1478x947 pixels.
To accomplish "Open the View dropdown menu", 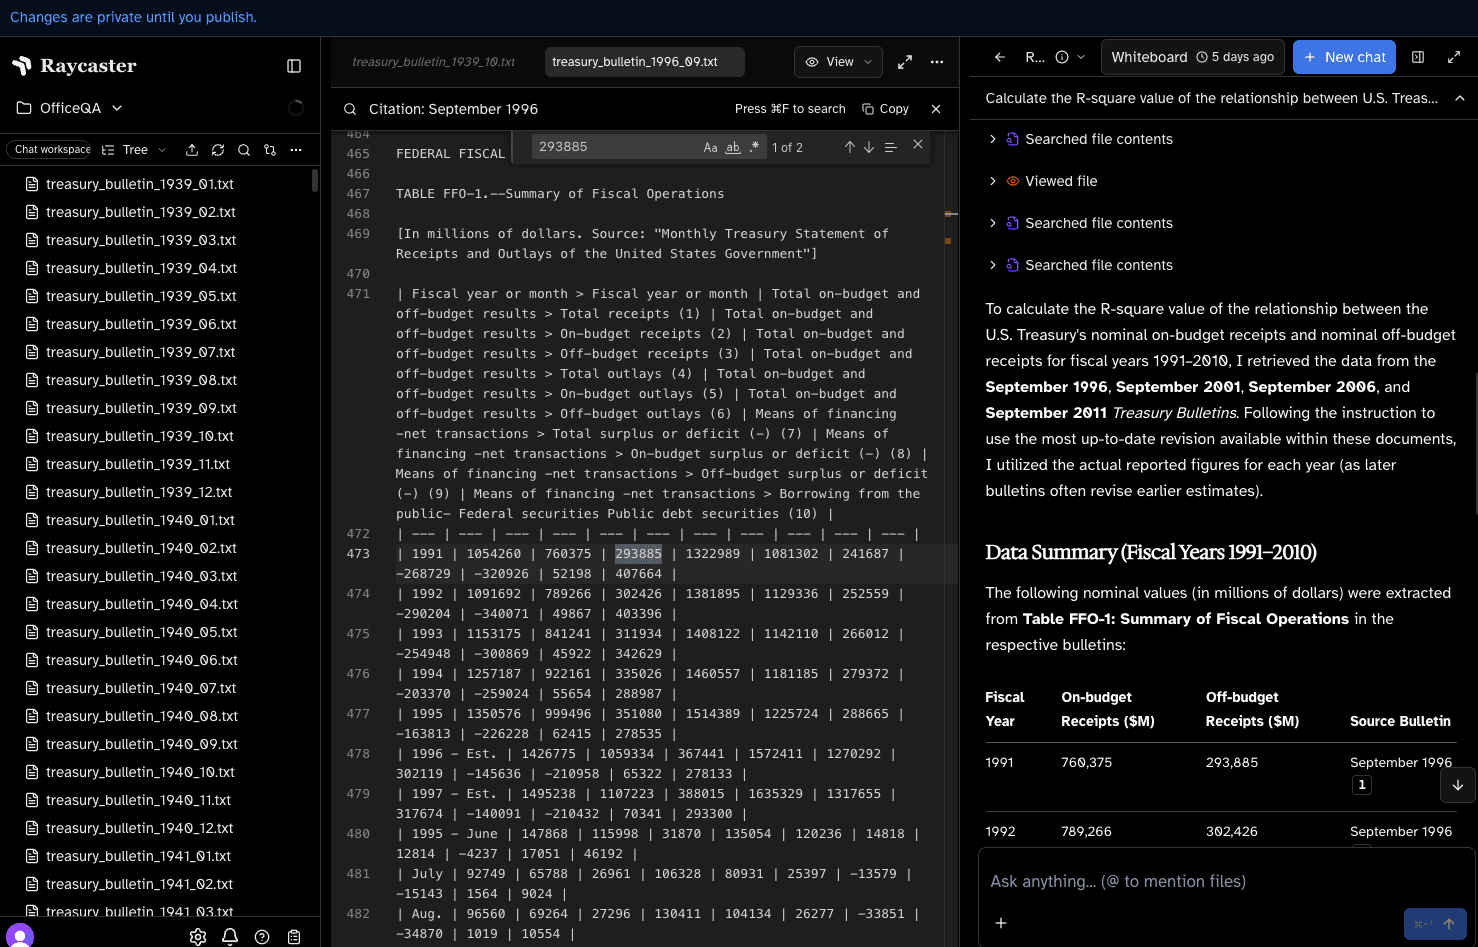I will pos(838,61).
